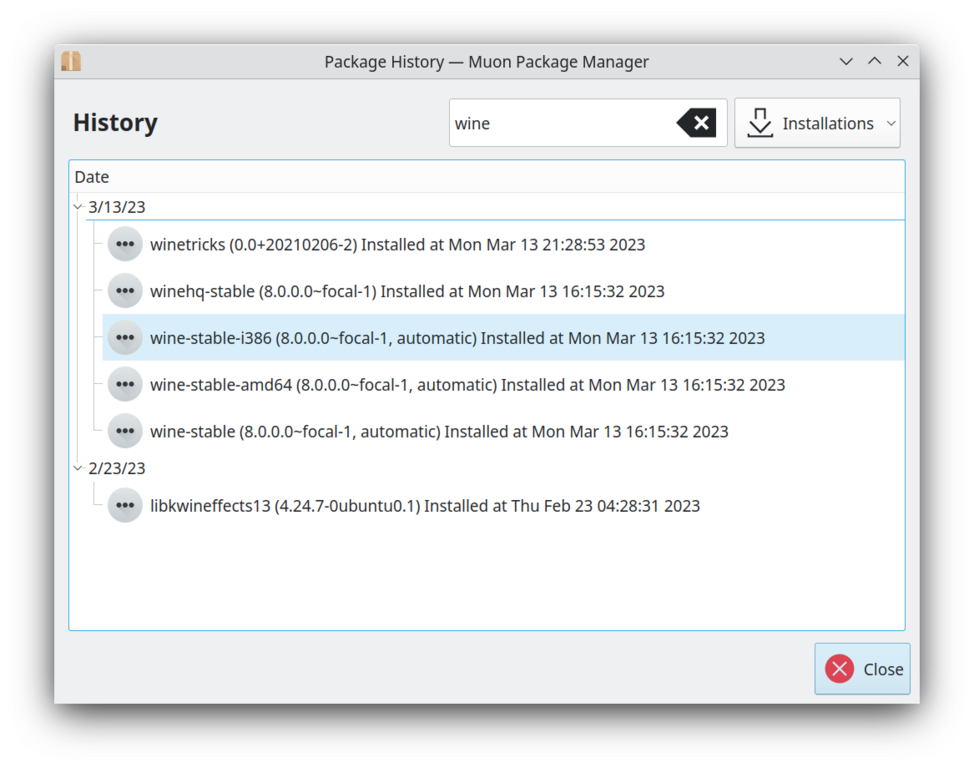Screen dimensions: 974x768
Task: Click the wine-stable-i386 package icon
Action: click(x=125, y=337)
